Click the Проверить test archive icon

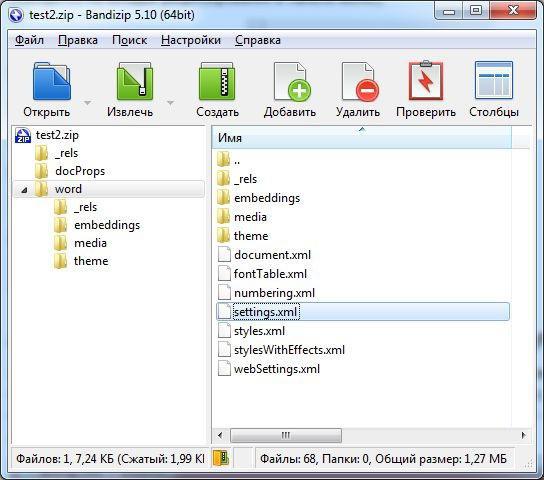tap(426, 80)
